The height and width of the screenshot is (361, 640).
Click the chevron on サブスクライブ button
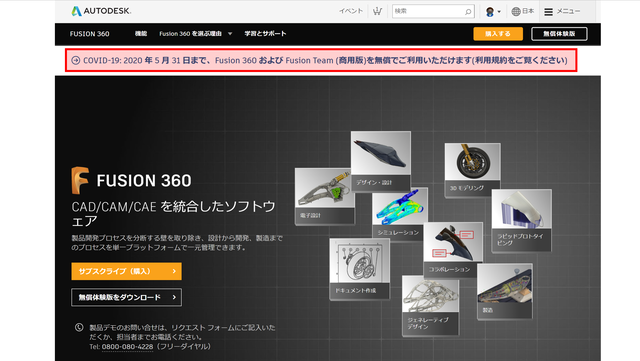(x=174, y=271)
